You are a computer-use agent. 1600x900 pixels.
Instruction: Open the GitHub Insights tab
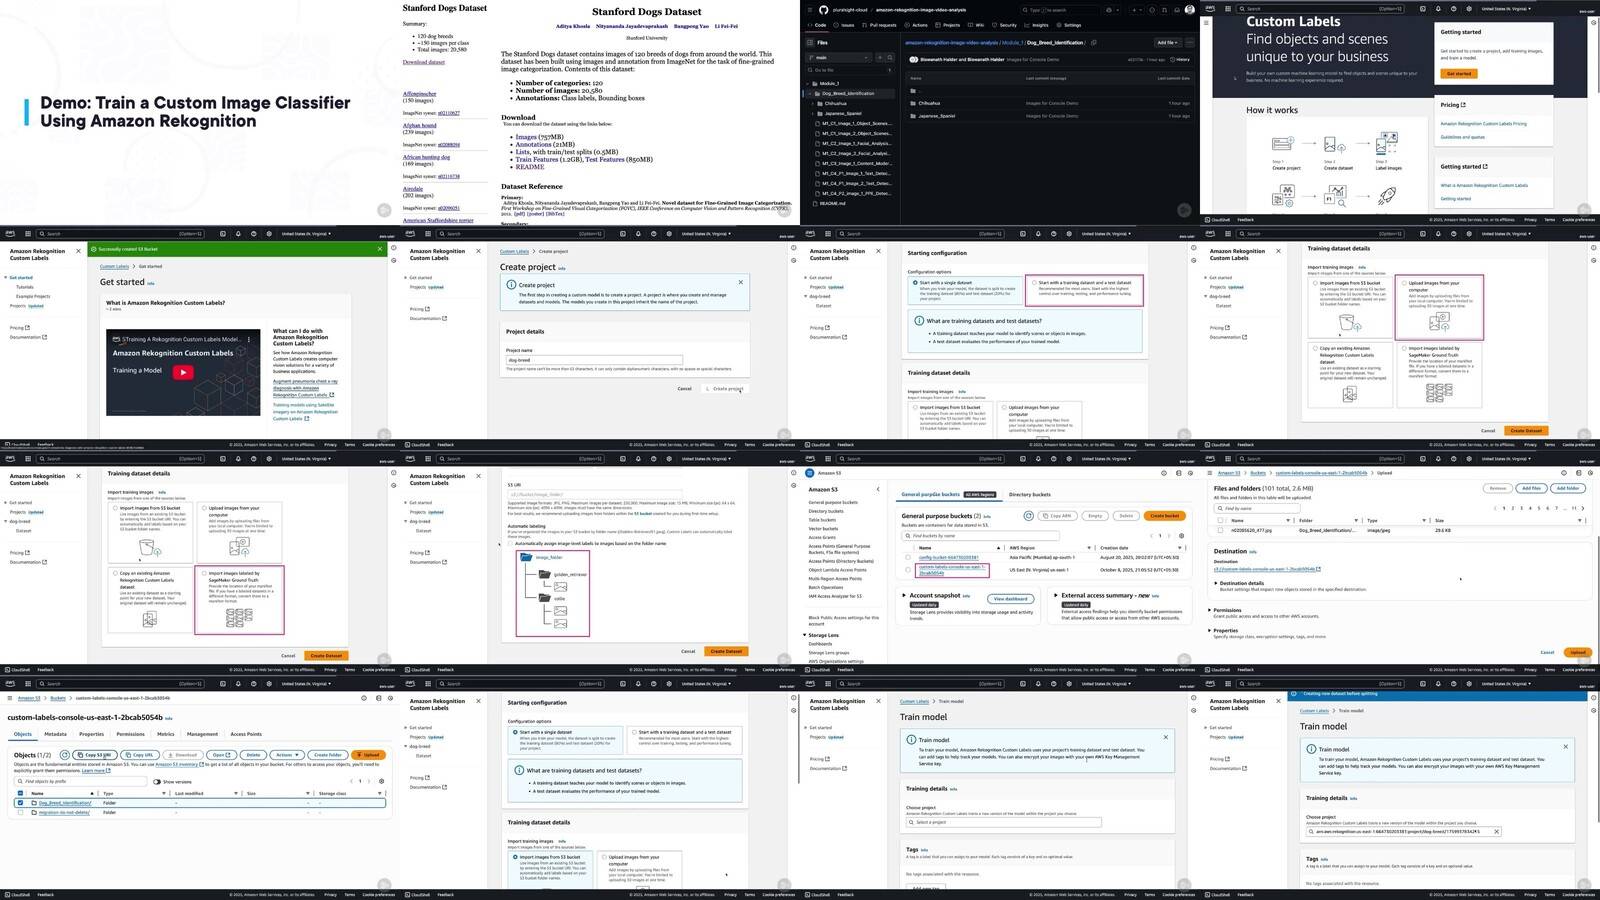click(1038, 25)
